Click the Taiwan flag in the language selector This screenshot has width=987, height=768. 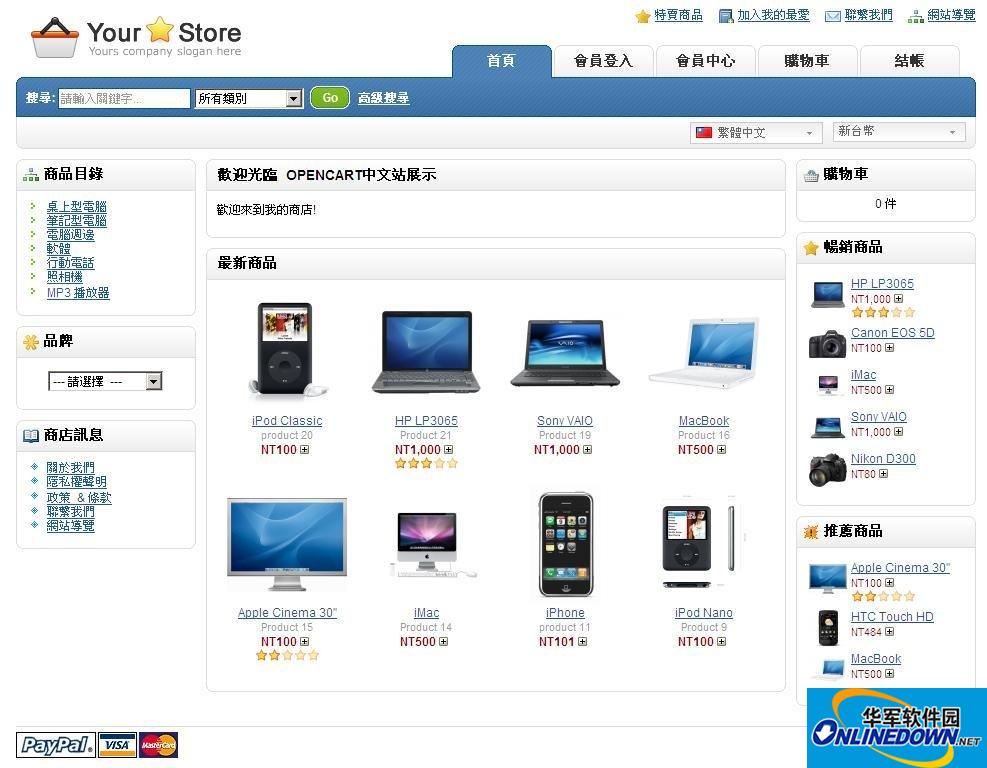705,131
